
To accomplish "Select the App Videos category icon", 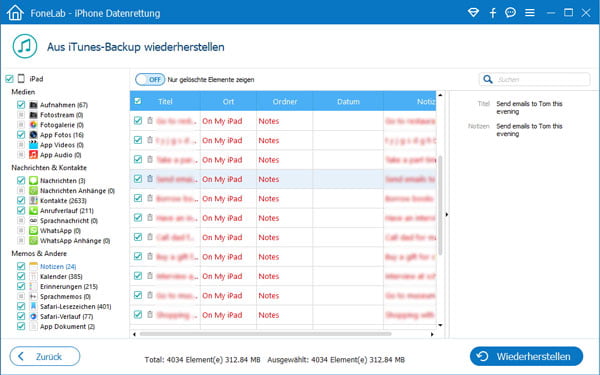I will [x=33, y=145].
